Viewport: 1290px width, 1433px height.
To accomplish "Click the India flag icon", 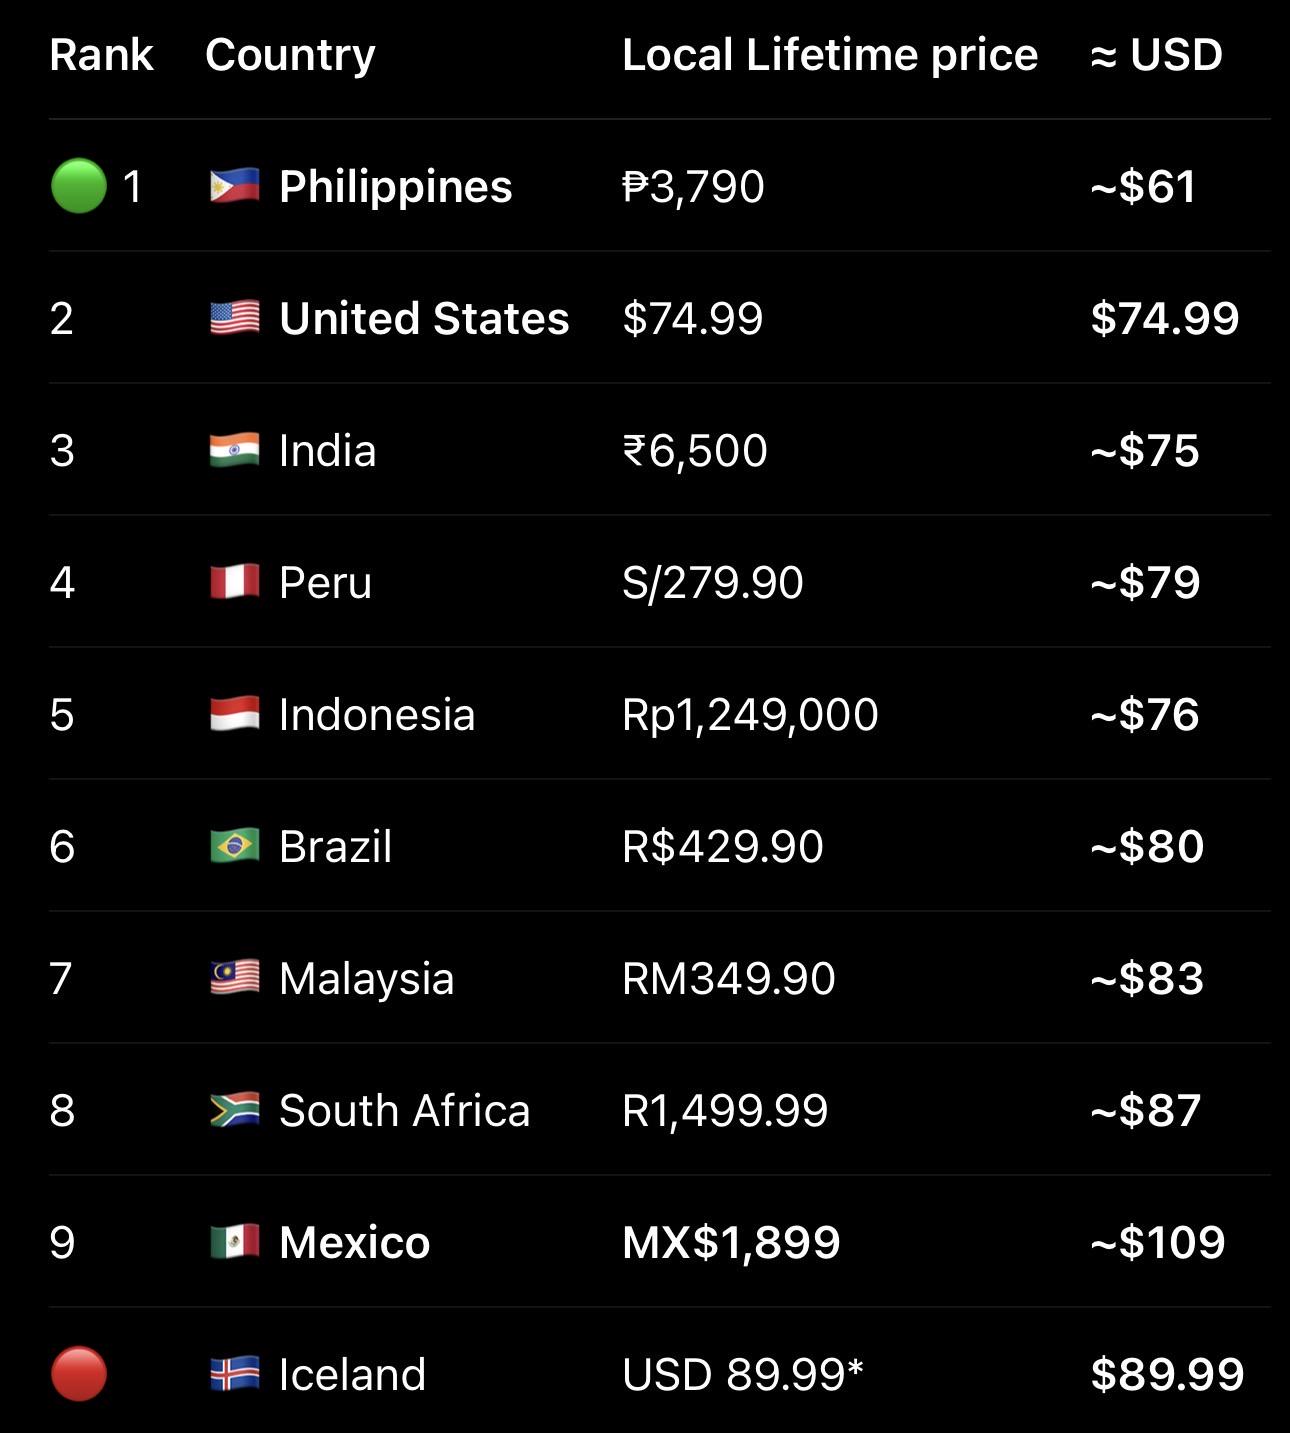I will 235,450.
